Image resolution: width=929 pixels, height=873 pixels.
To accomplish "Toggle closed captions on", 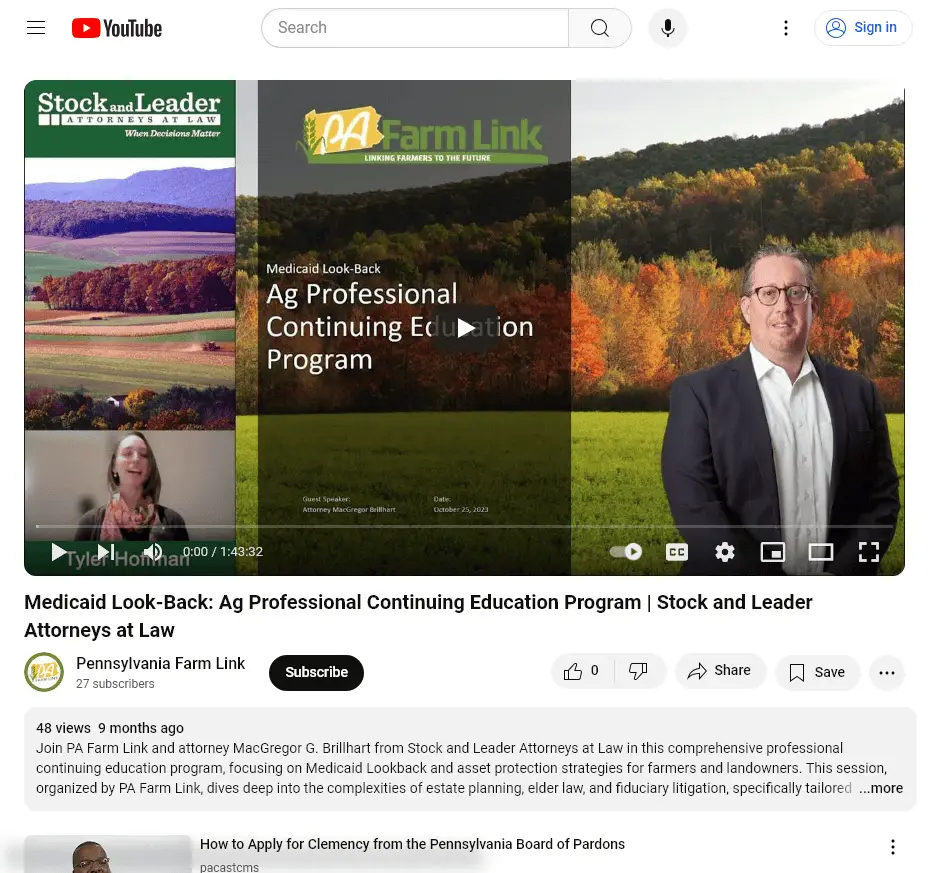I will click(x=677, y=552).
